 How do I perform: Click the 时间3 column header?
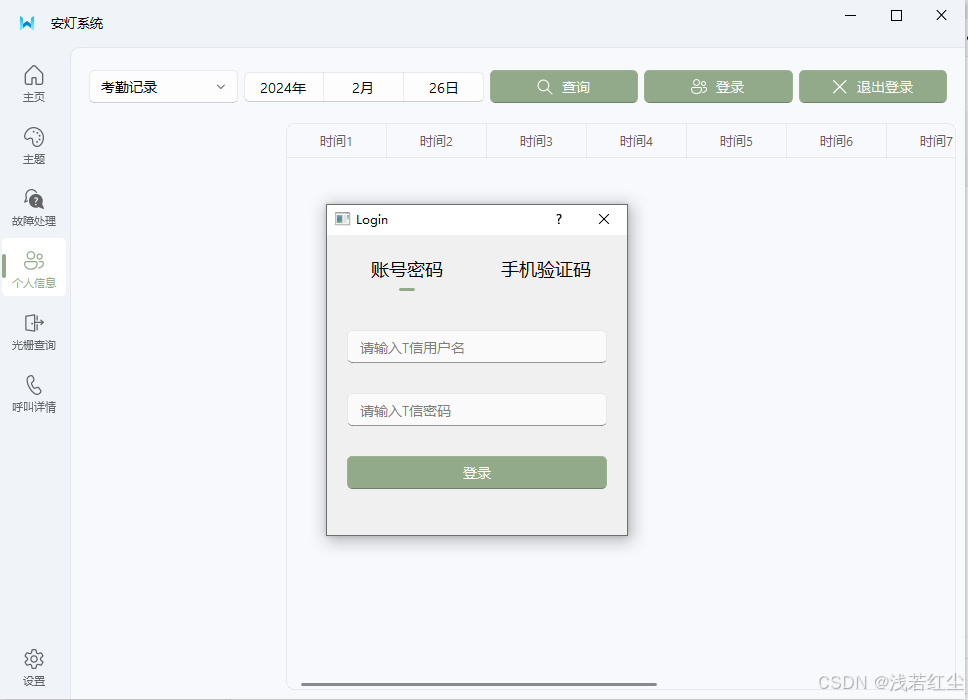click(x=536, y=141)
